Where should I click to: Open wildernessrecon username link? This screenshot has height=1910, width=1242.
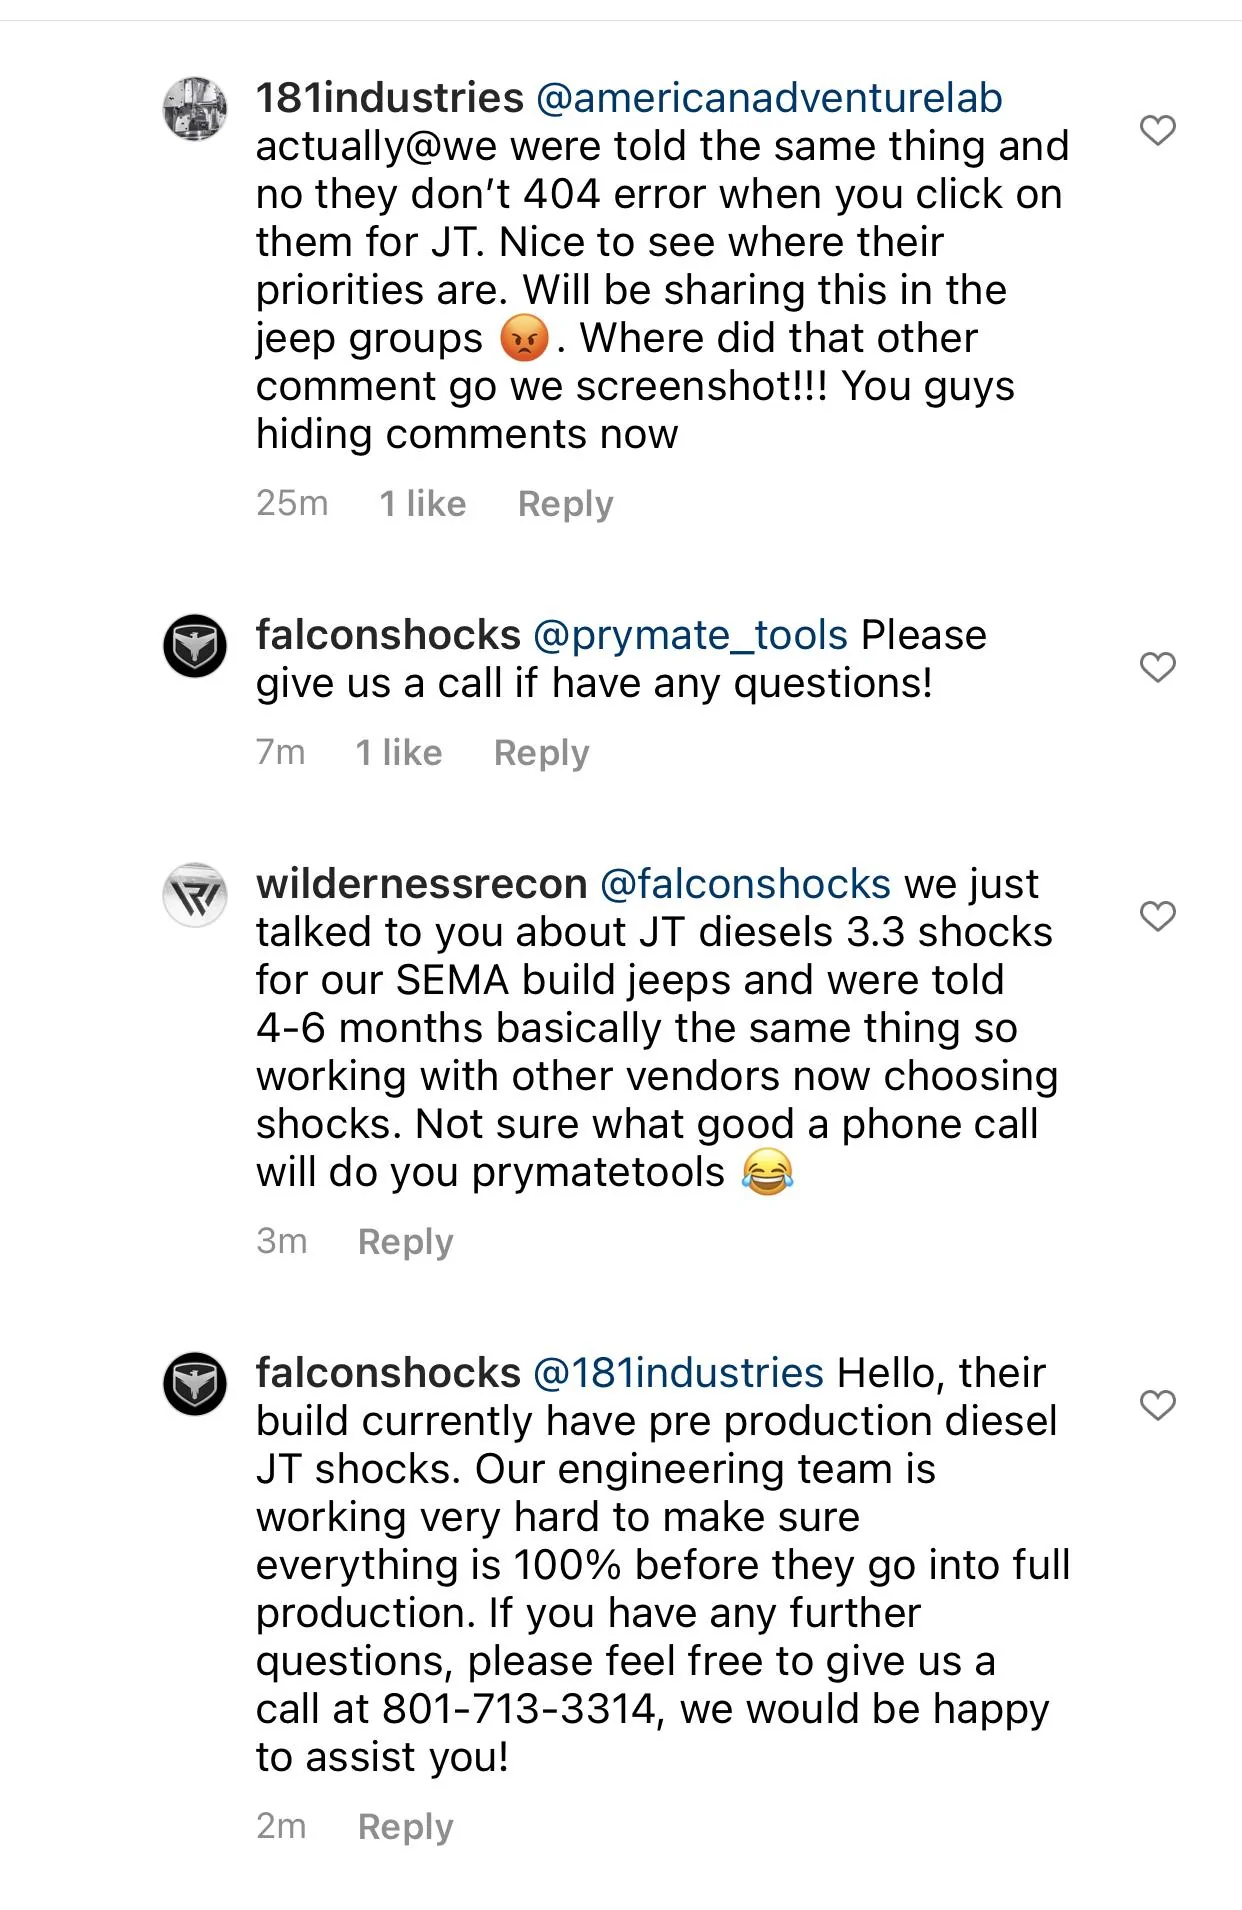coord(421,884)
